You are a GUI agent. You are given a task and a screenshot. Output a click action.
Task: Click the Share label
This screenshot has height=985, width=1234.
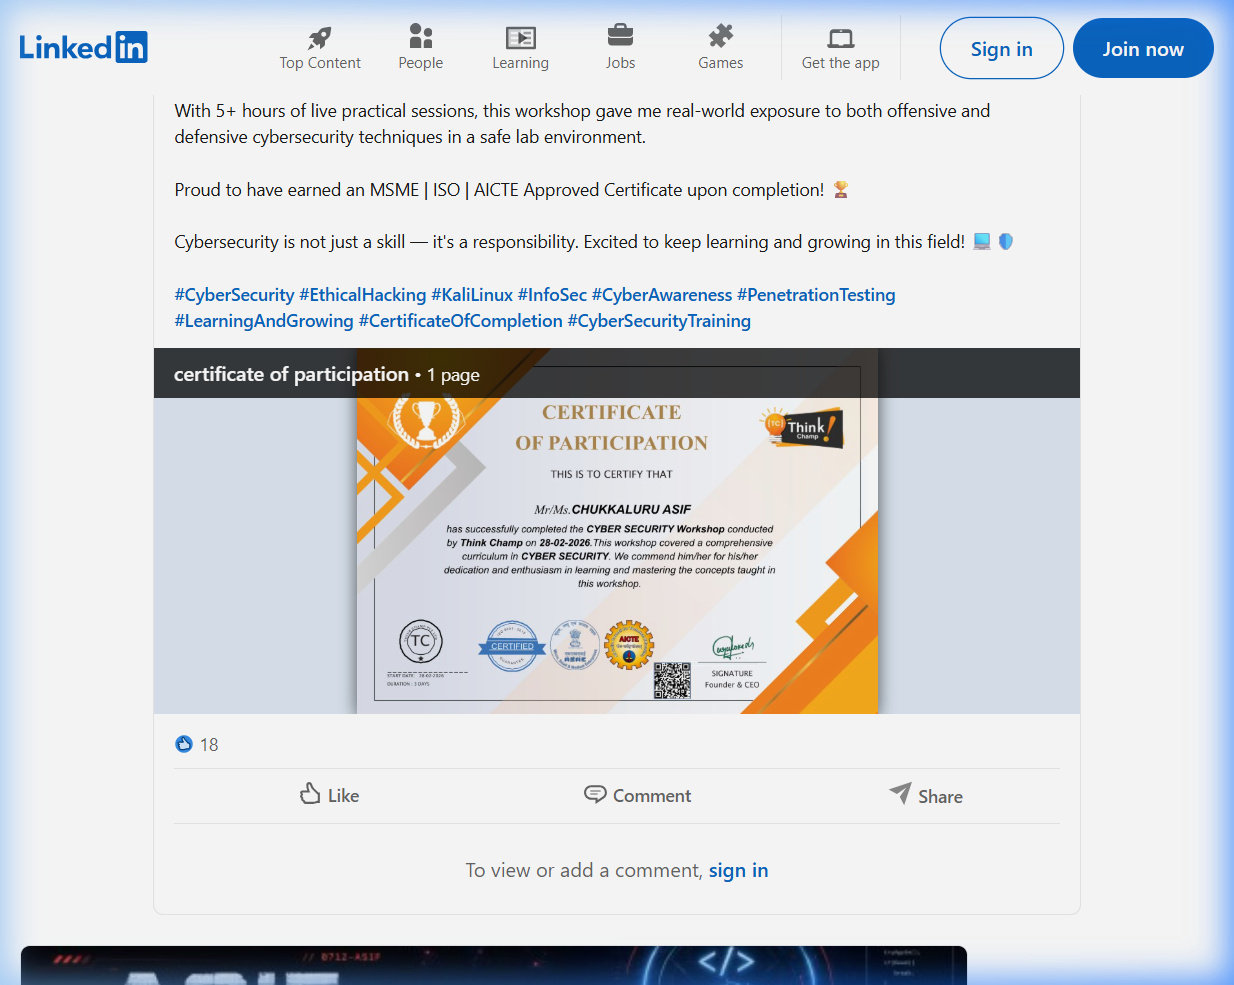[x=941, y=797]
